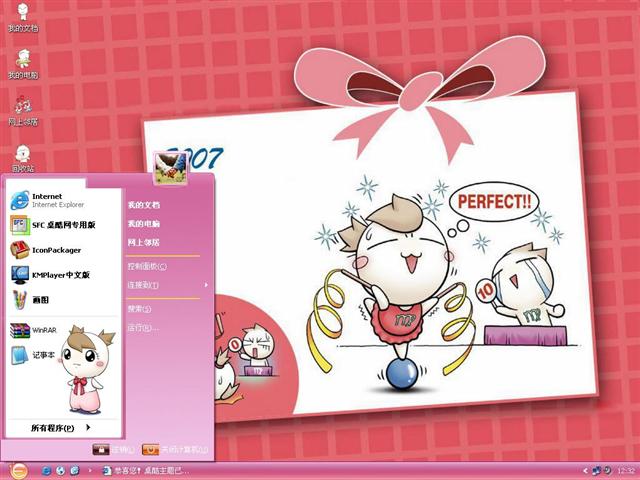Click the network monitors tray icon
The image size is (640, 480).
pos(597,471)
